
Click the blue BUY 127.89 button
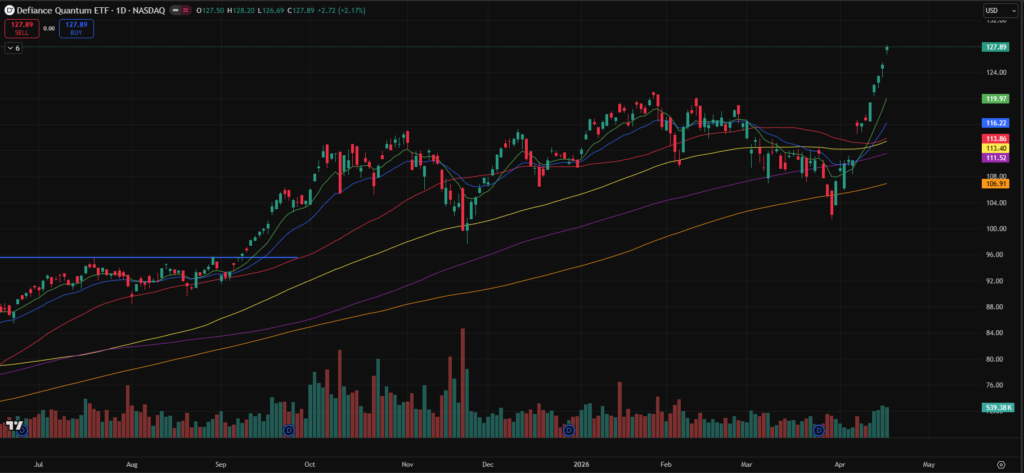(76, 28)
